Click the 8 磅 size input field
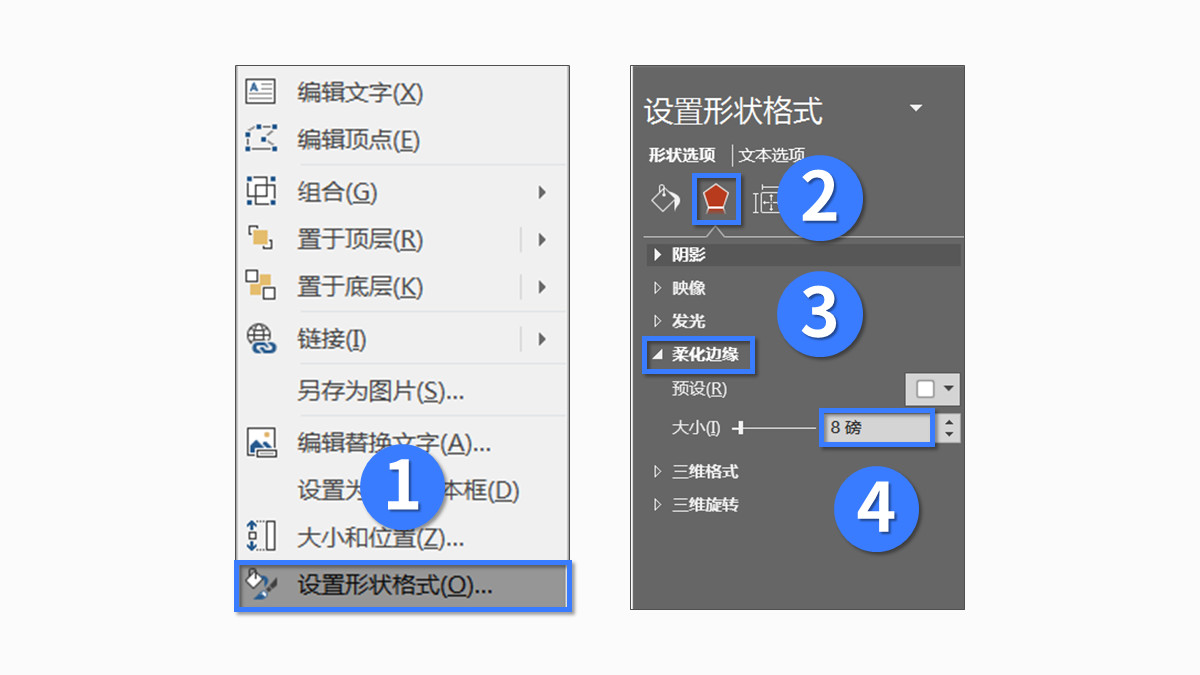Viewport: 1200px width, 675px height. [877, 428]
